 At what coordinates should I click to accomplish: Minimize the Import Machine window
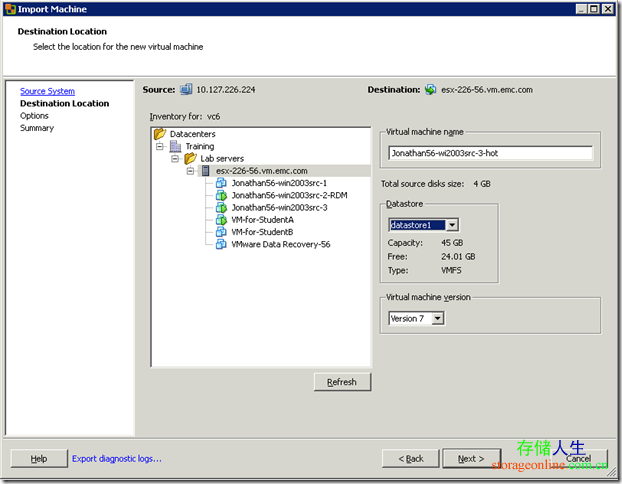pos(582,9)
